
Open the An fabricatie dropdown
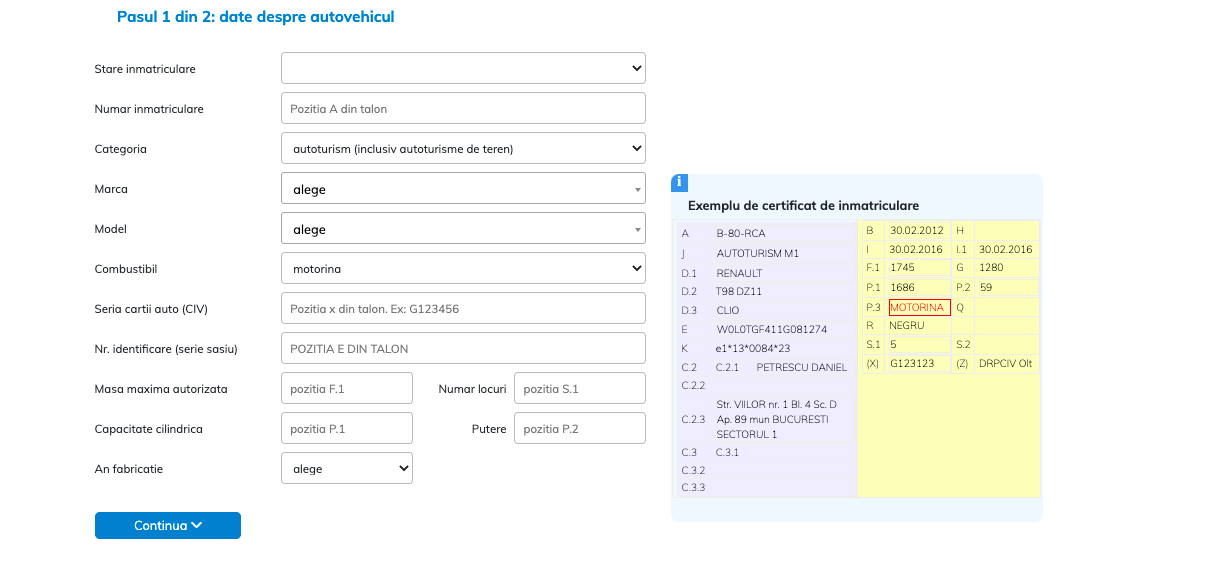tap(347, 468)
